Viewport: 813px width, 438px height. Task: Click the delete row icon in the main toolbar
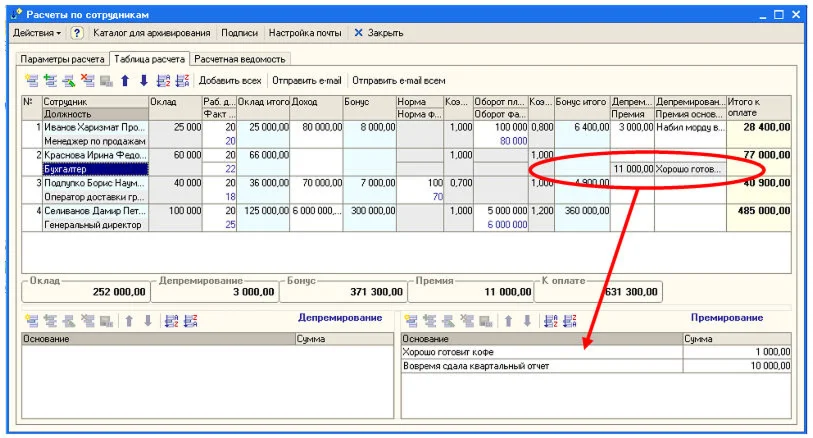(87, 80)
